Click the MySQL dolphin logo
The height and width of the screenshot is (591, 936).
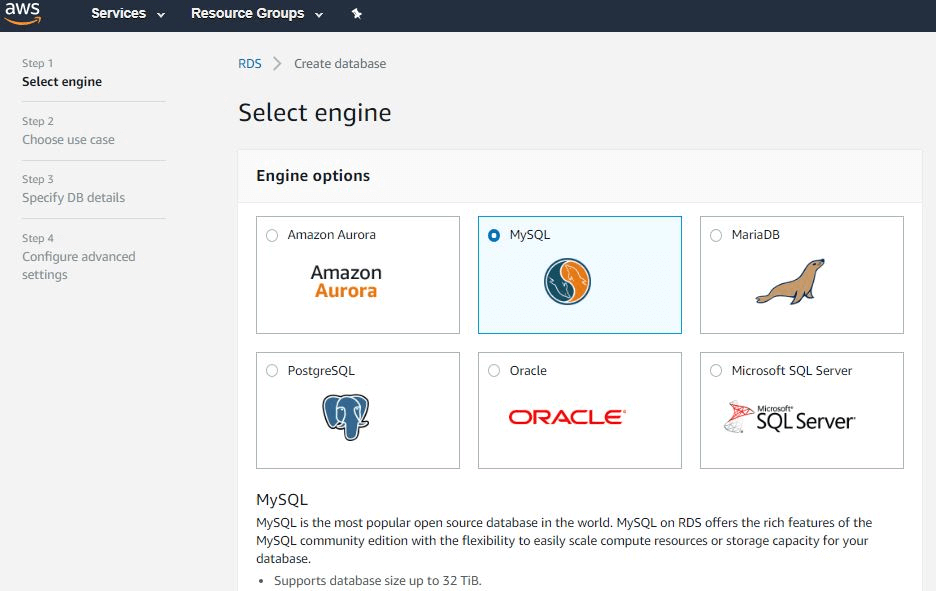click(x=567, y=281)
